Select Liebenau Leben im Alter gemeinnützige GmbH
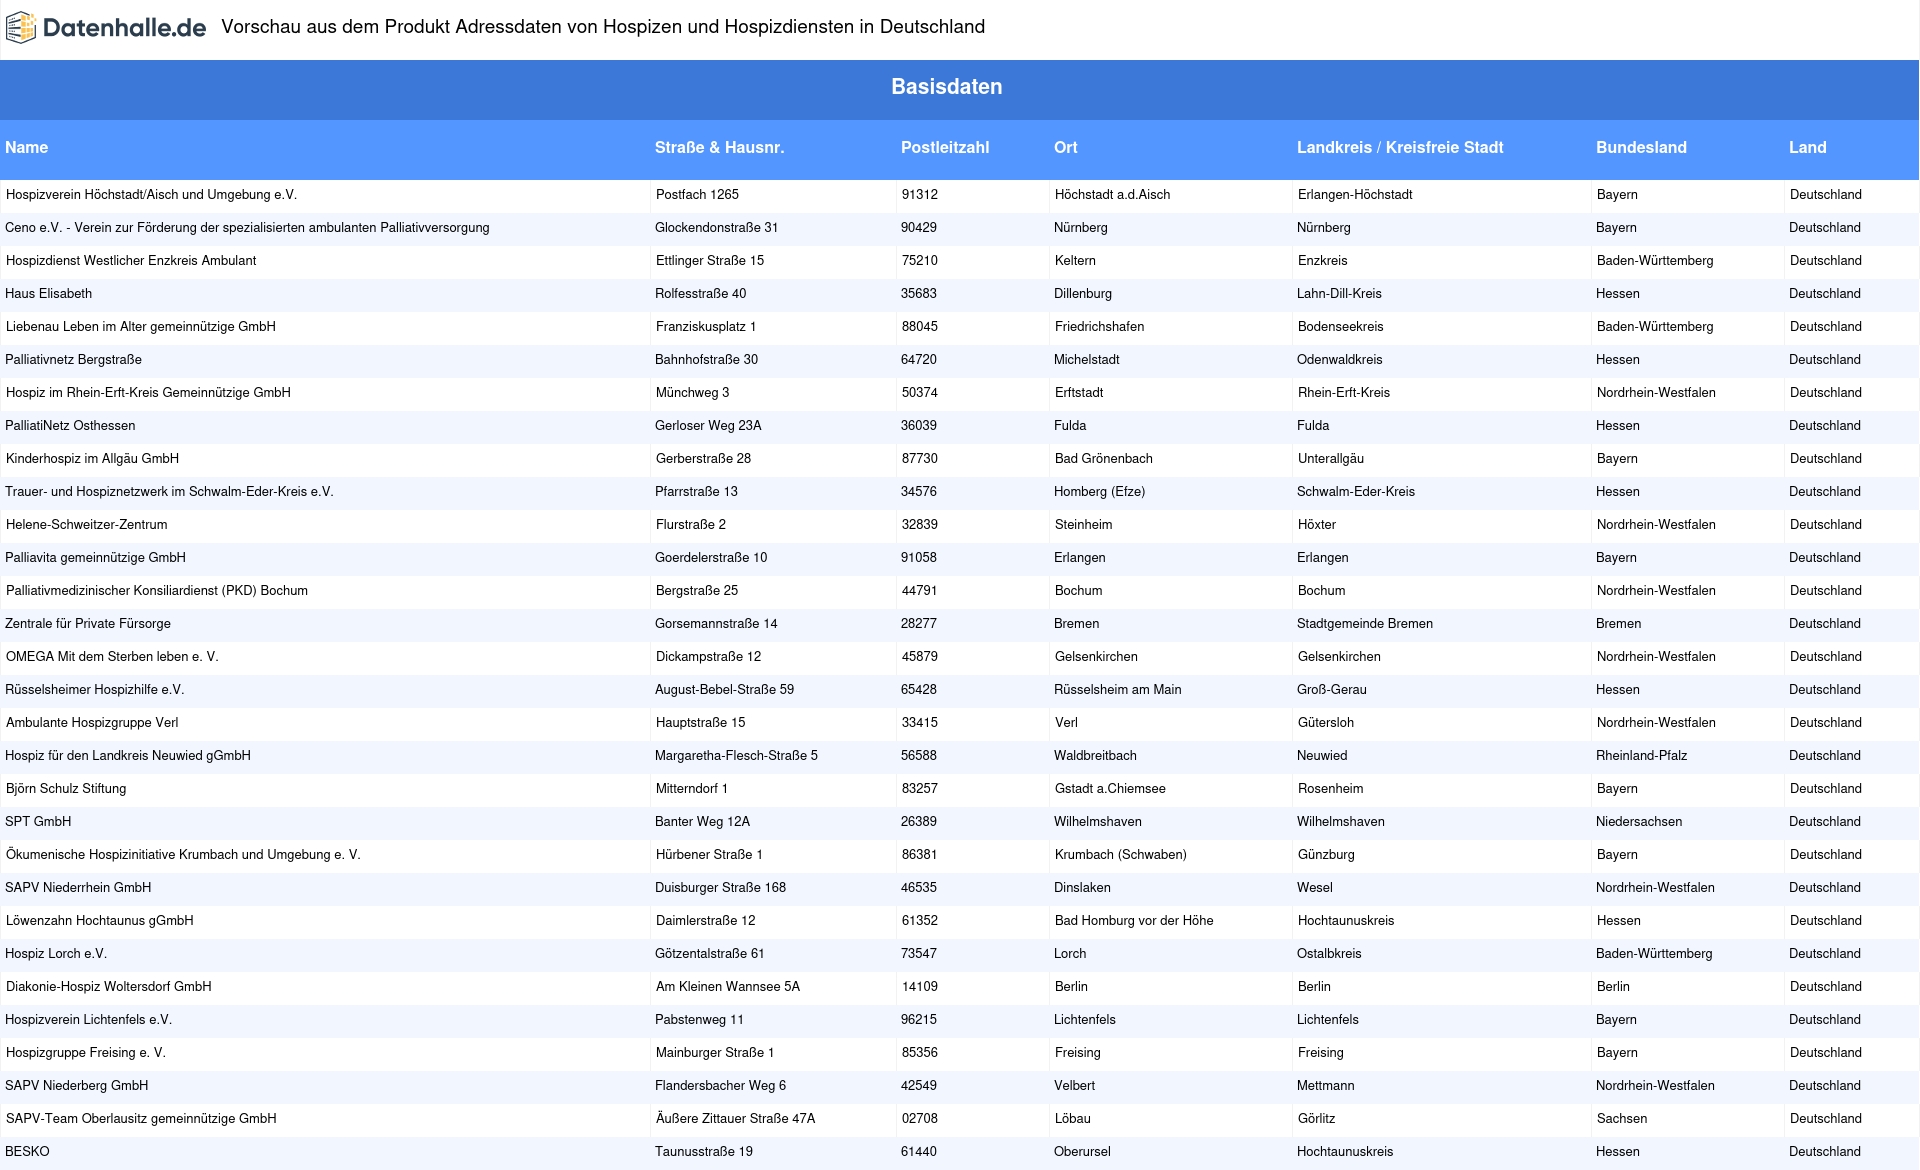Image resolution: width=1920 pixels, height=1170 pixels. coord(141,327)
